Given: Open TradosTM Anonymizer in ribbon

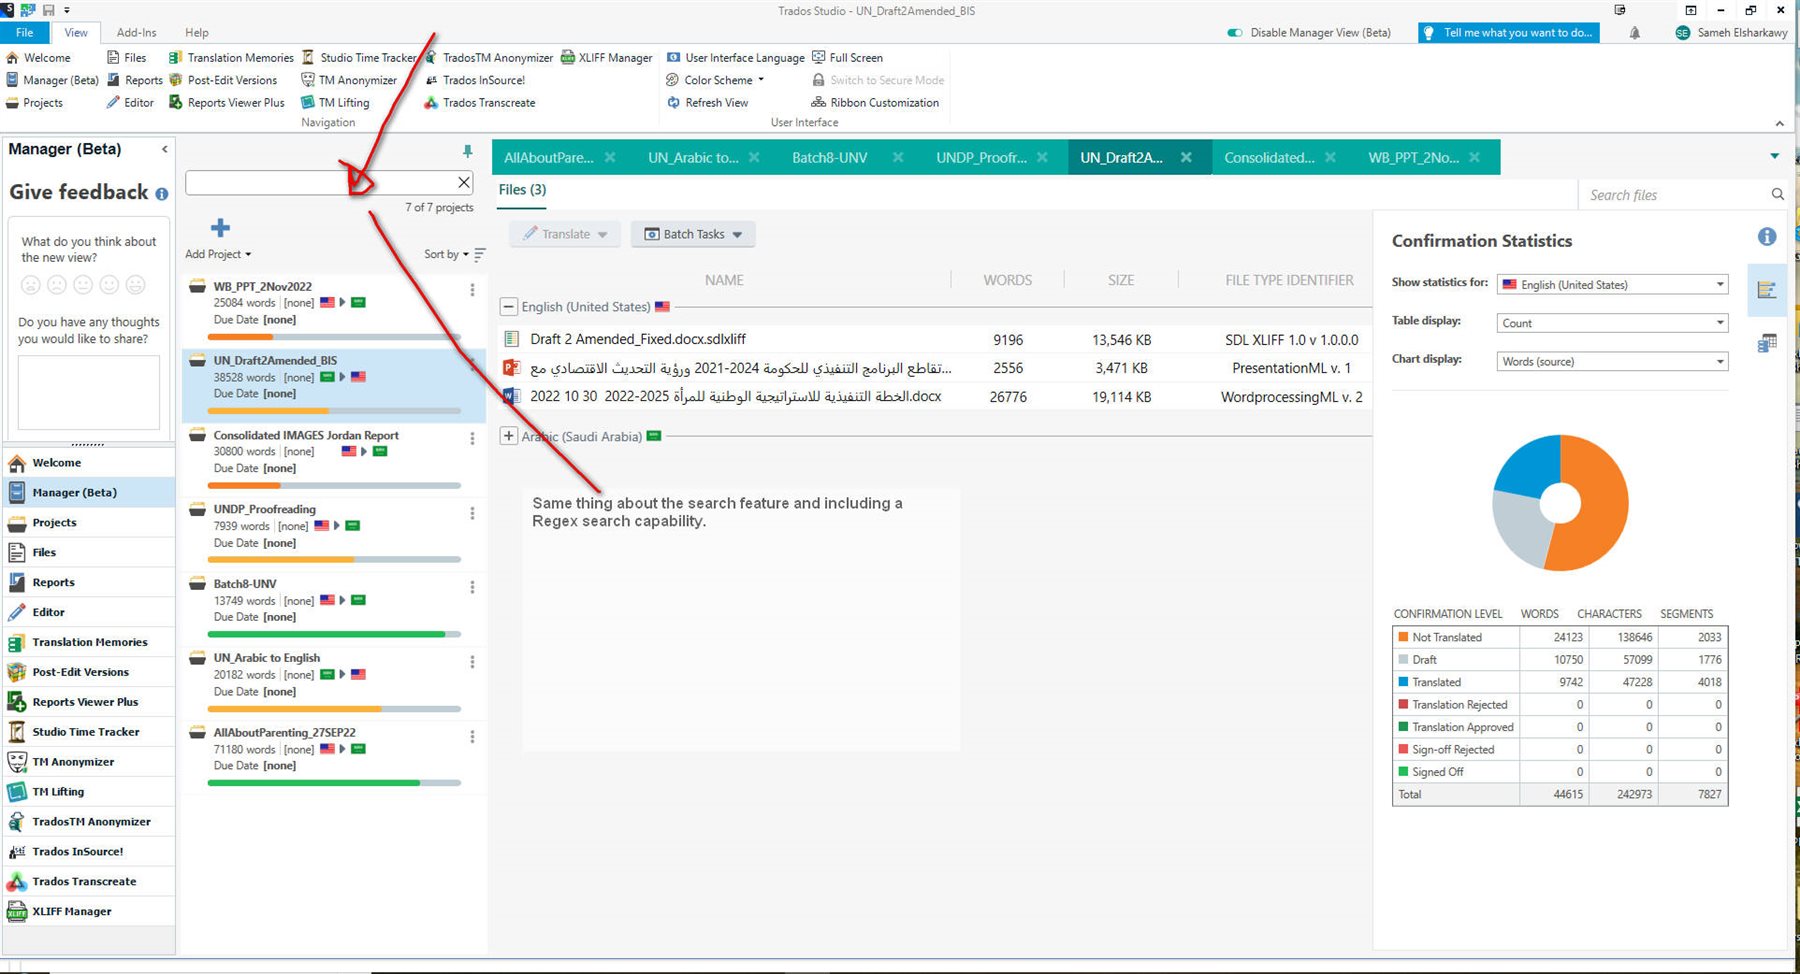Looking at the screenshot, I should (489, 58).
